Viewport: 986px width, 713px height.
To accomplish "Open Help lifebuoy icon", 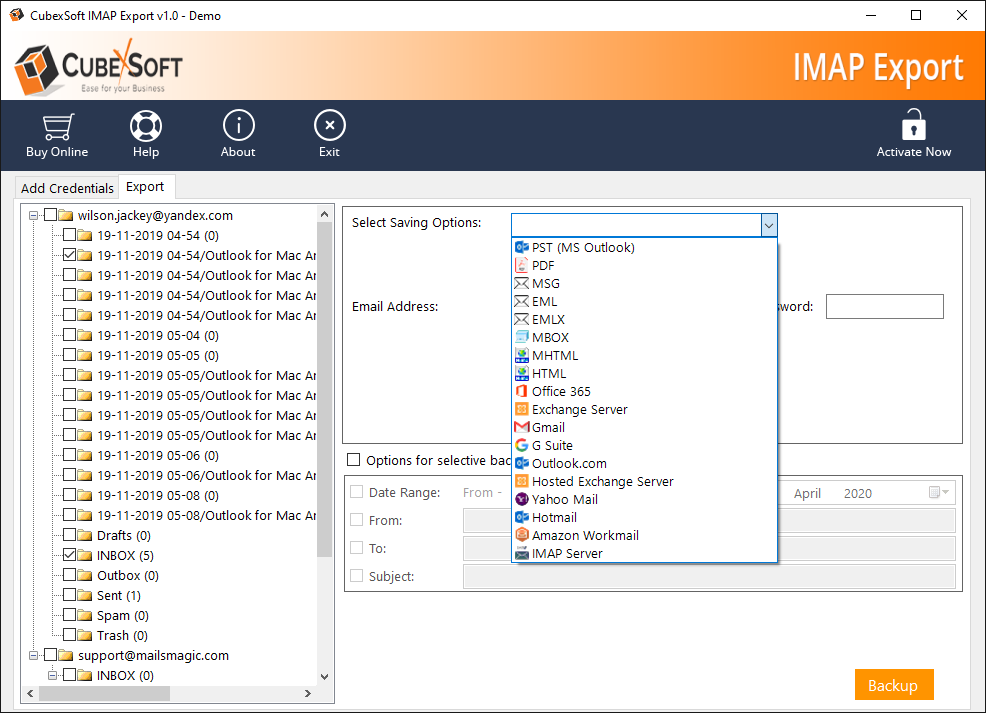I will click(146, 126).
